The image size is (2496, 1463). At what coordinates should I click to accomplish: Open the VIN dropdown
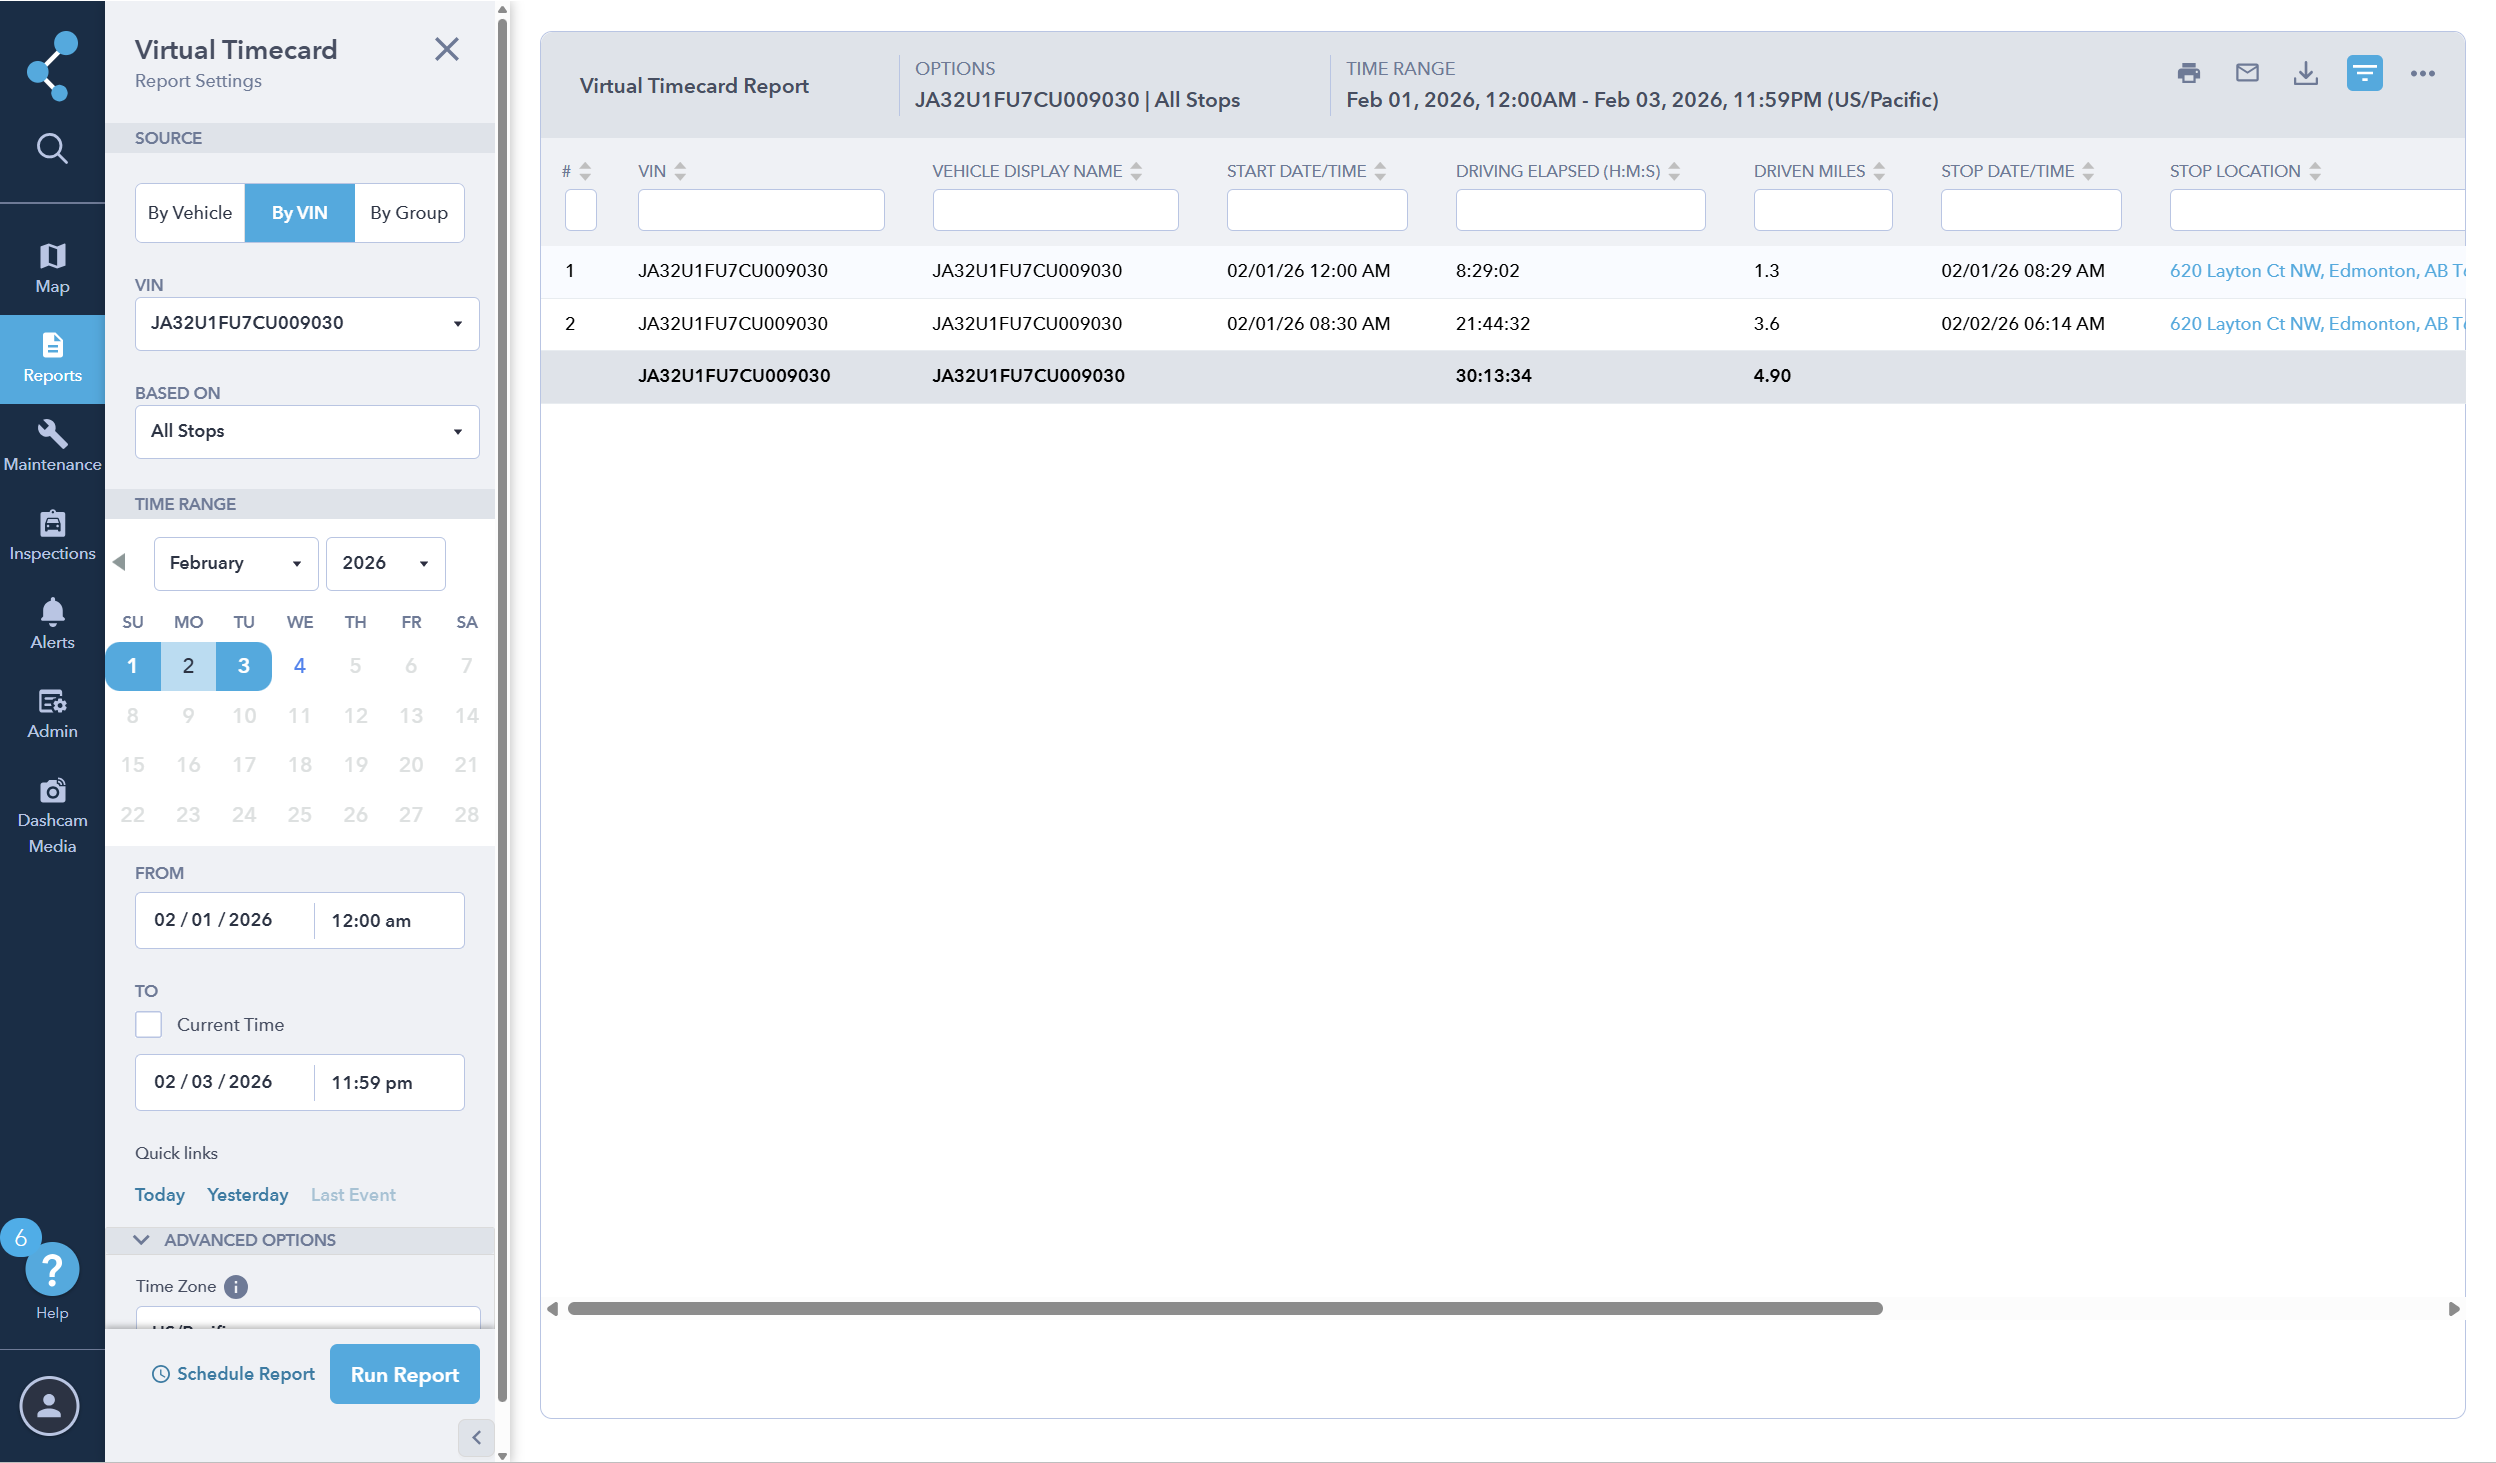tap(307, 323)
